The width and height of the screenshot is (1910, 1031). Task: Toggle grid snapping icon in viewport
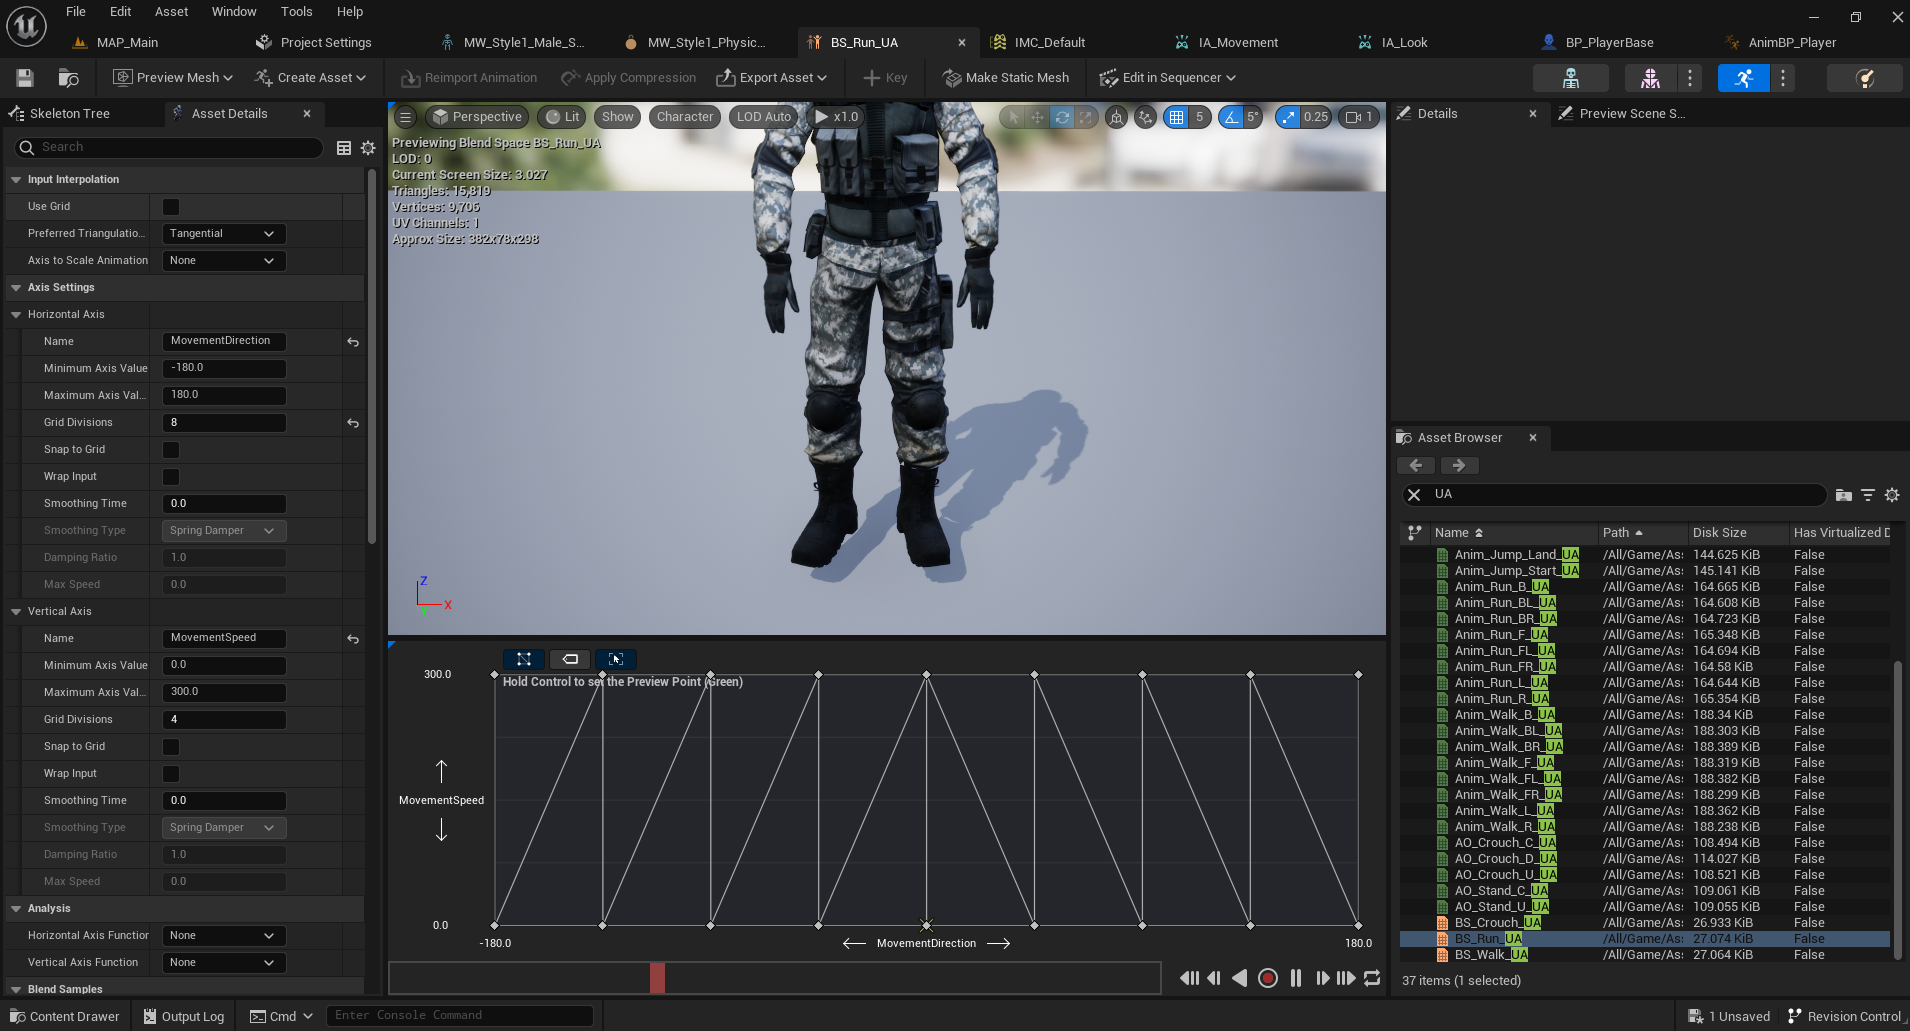(1177, 117)
